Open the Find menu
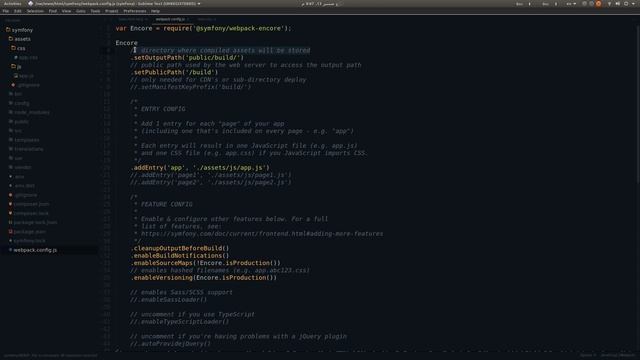The height and width of the screenshot is (360, 640). coord(53,11)
